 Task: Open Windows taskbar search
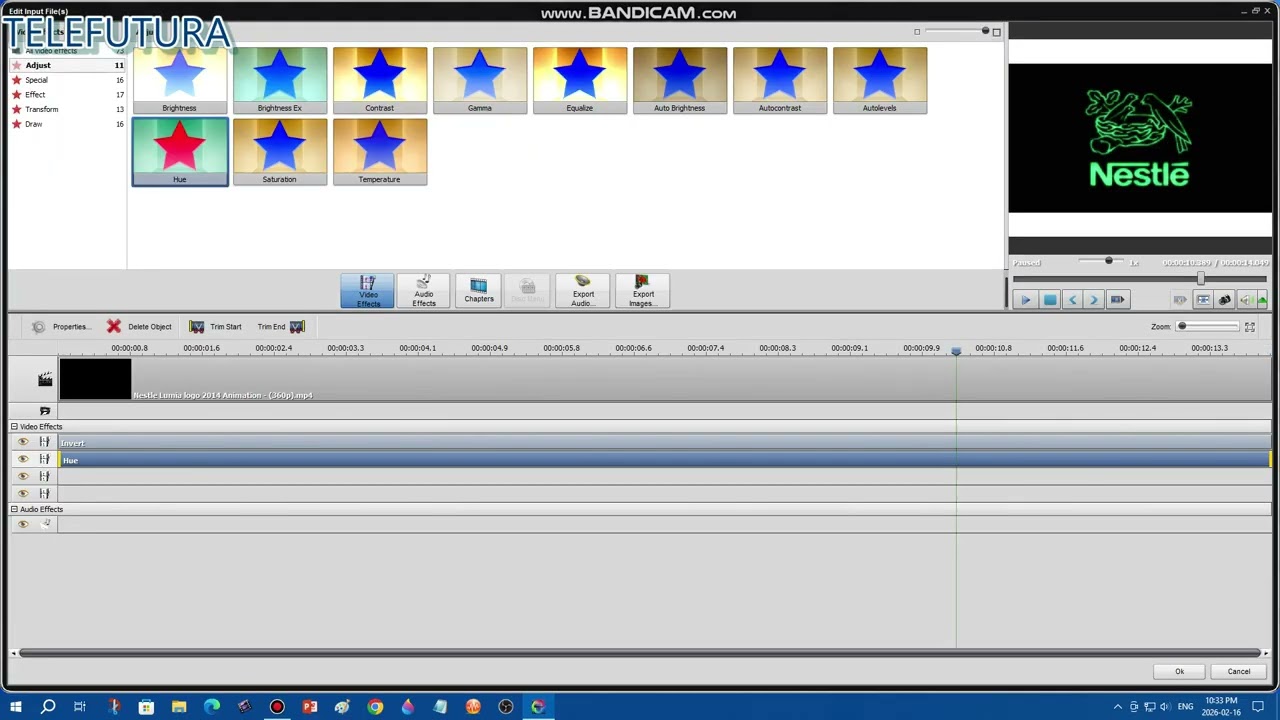point(47,707)
